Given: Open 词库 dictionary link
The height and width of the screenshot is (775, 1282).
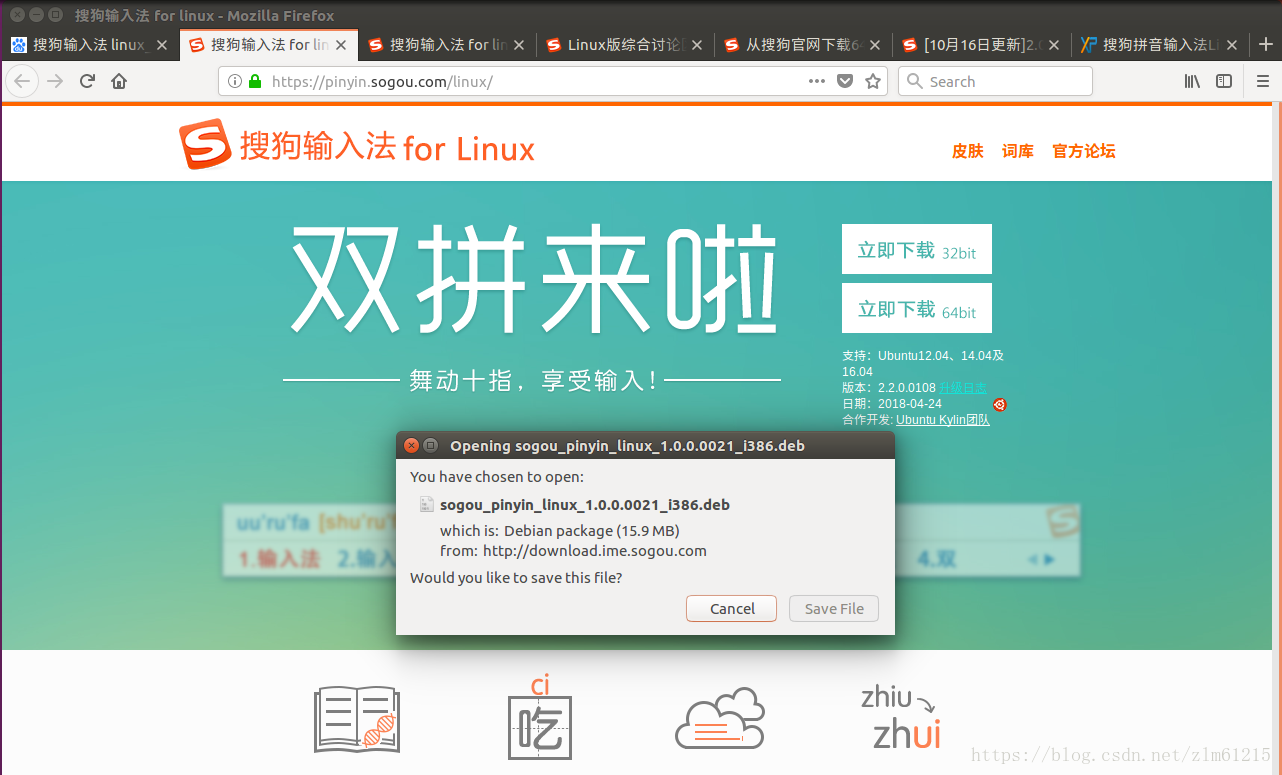Looking at the screenshot, I should pyautogui.click(x=1018, y=151).
